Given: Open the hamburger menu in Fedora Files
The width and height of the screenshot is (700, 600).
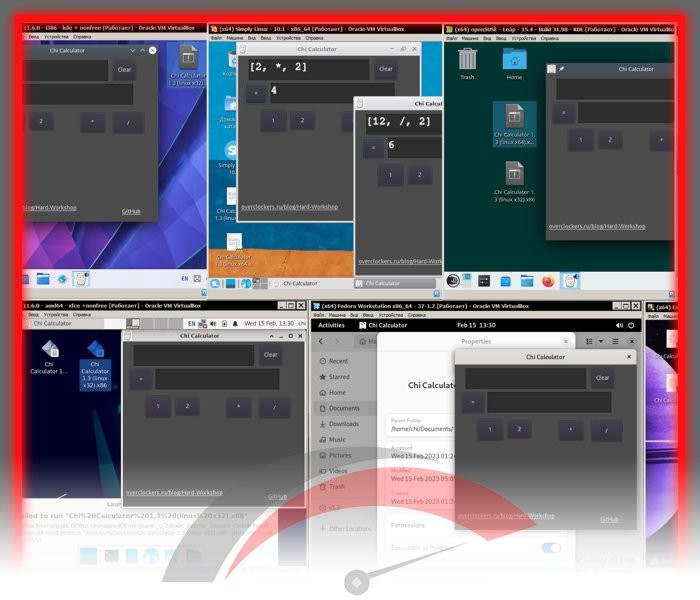Looking at the screenshot, I should pos(616,342).
